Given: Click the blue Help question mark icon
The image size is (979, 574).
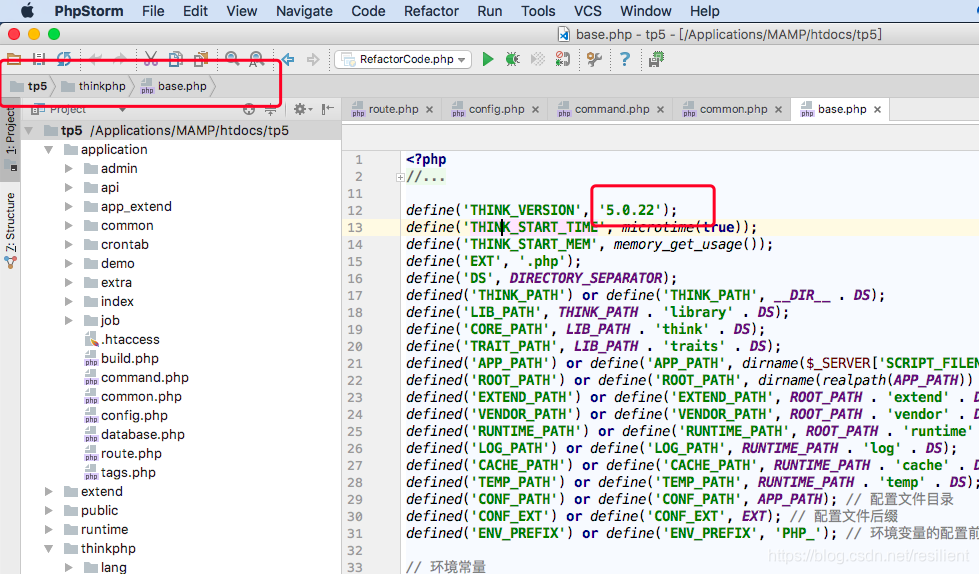Looking at the screenshot, I should click(624, 59).
